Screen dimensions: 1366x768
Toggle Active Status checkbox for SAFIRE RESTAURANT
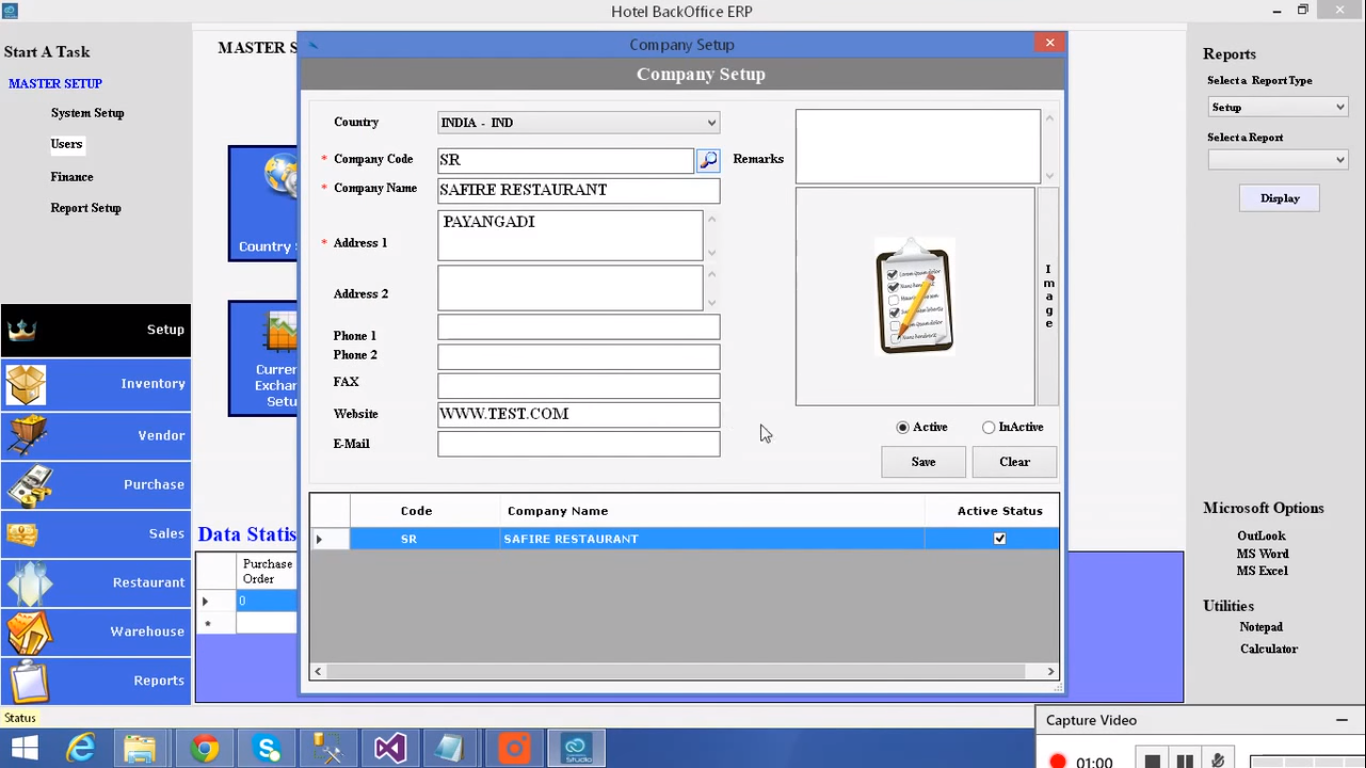(x=1000, y=539)
